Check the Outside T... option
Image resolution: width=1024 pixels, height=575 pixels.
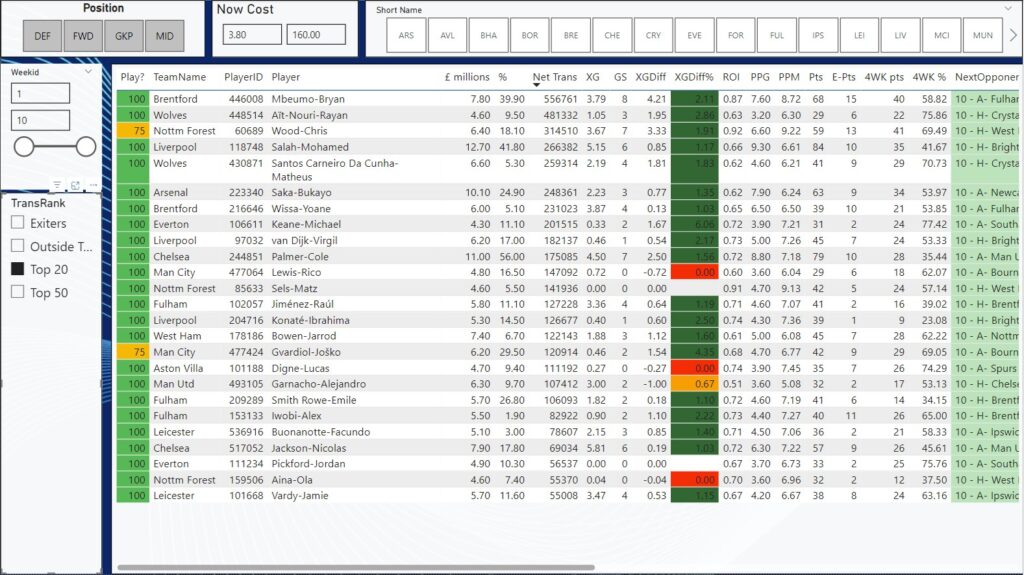click(x=18, y=246)
